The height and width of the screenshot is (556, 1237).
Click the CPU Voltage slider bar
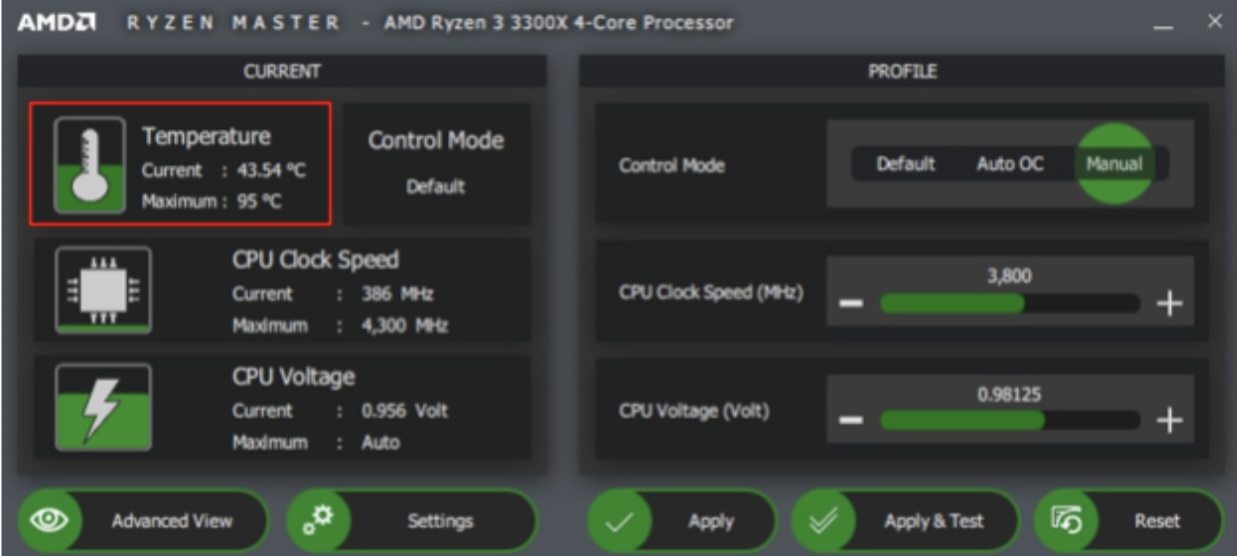click(1008, 419)
